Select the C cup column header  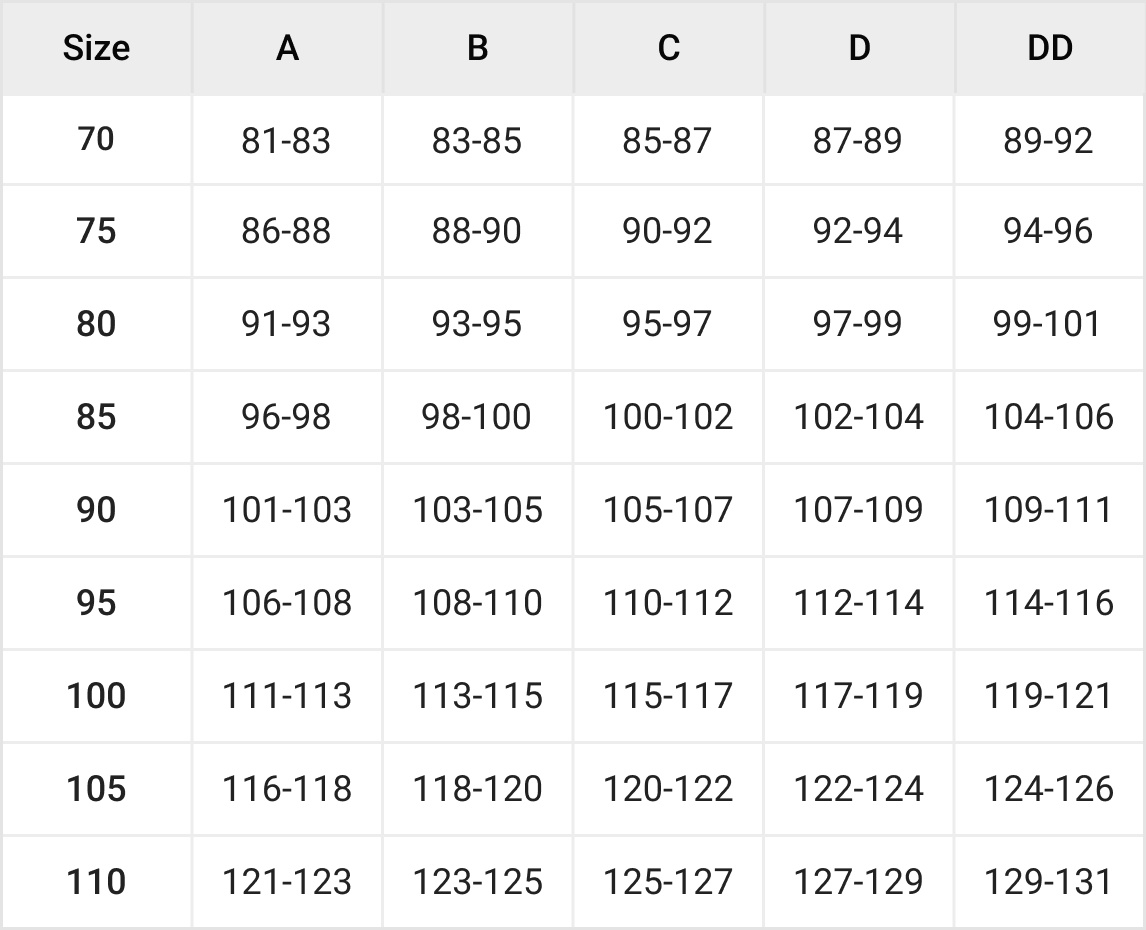click(x=668, y=48)
